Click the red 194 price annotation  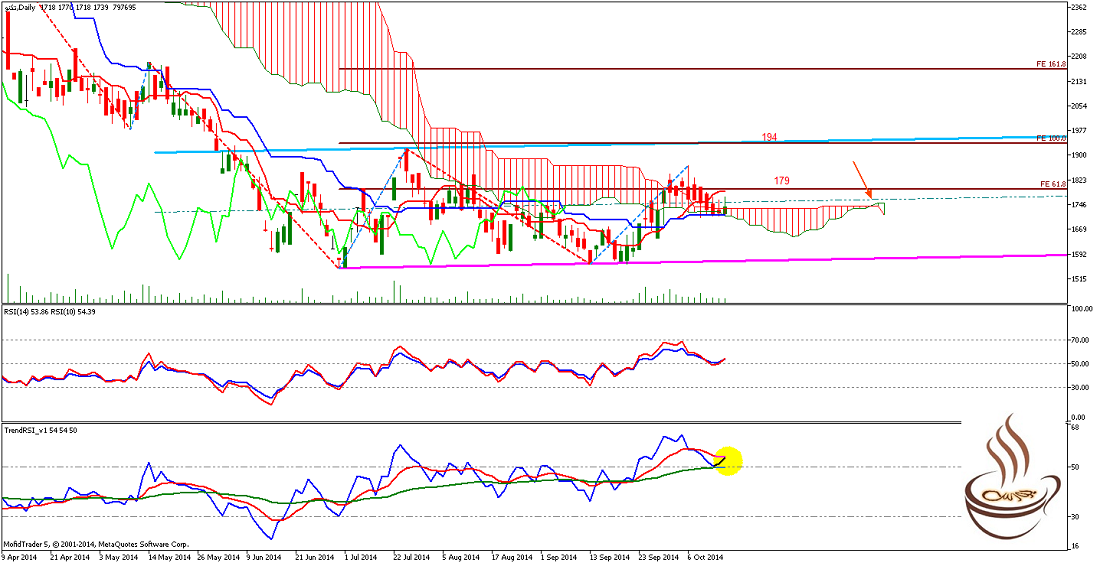(x=769, y=136)
